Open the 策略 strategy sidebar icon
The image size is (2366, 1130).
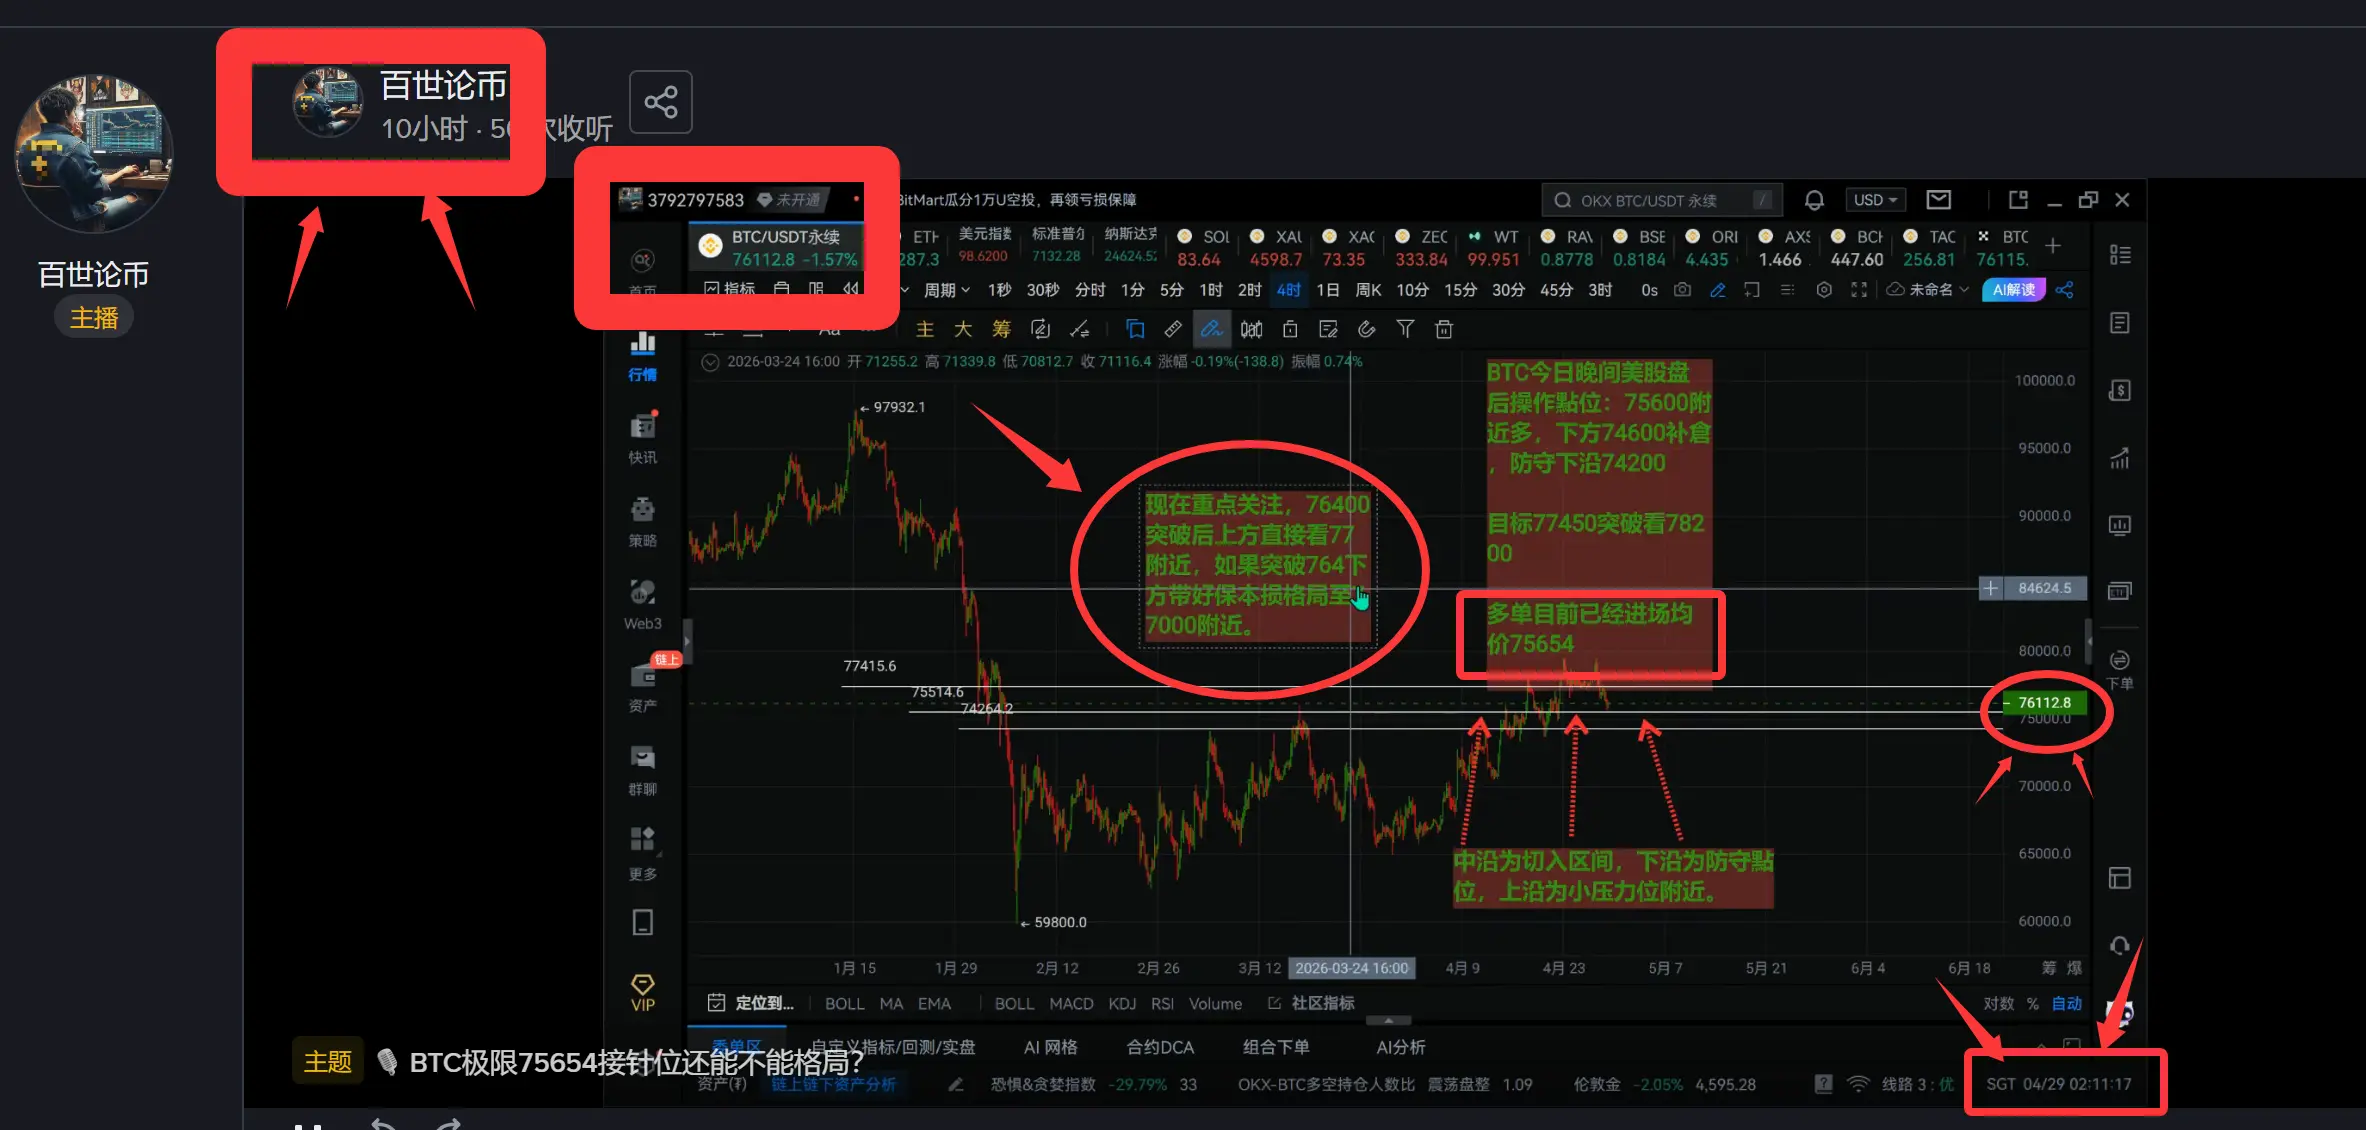click(x=642, y=520)
